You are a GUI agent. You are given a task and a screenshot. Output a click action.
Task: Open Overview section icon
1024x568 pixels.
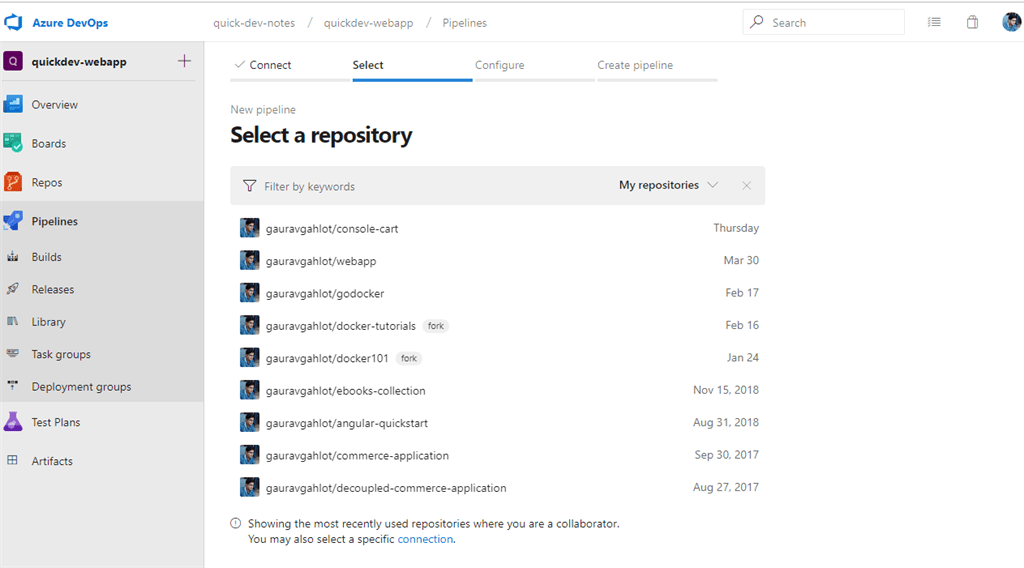pos(13,104)
